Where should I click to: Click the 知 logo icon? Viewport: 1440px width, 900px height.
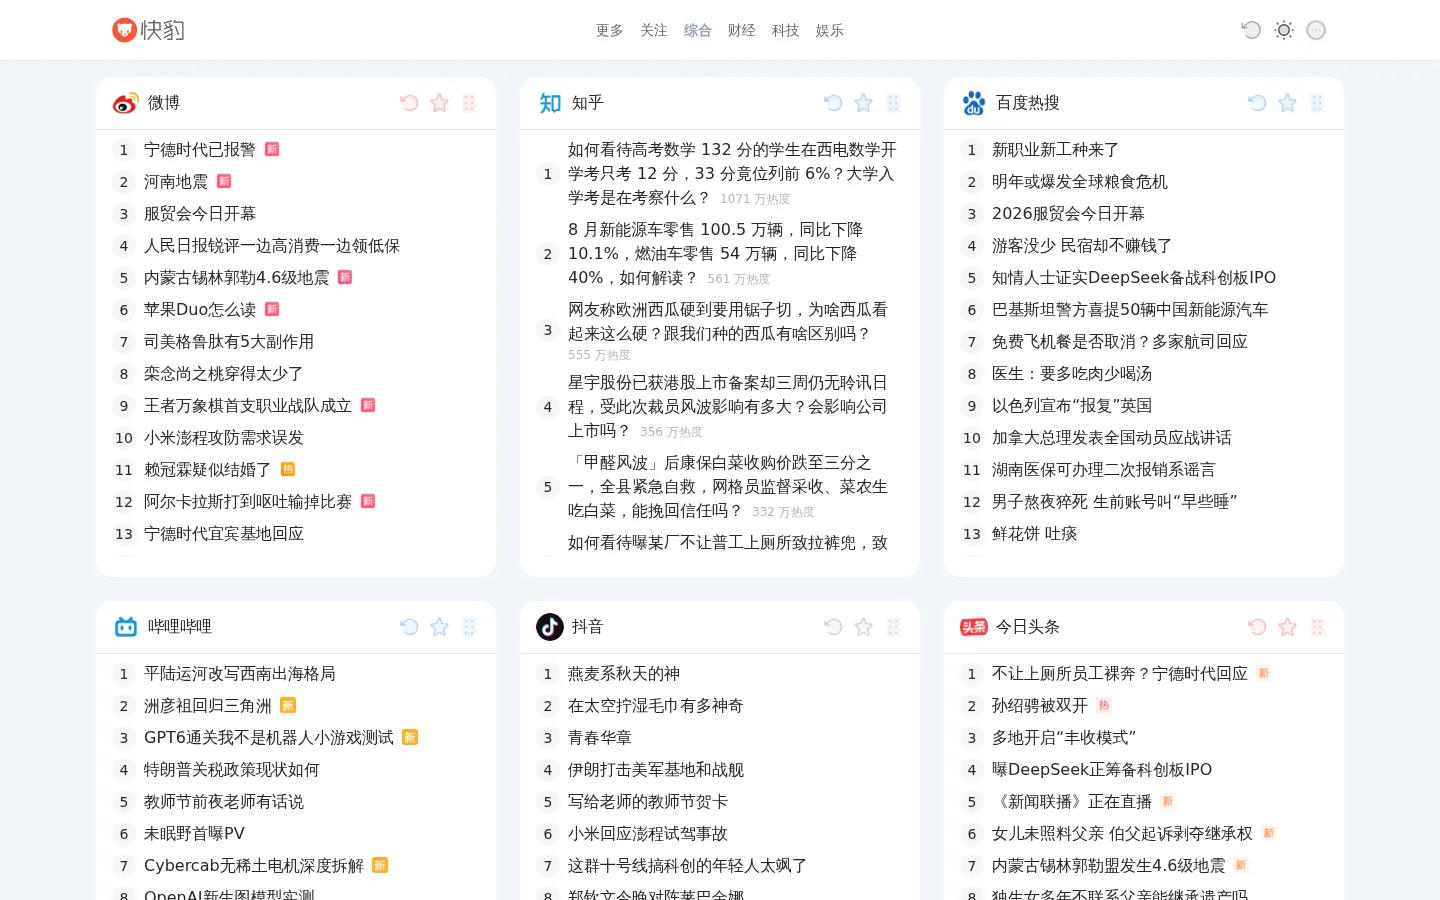click(x=550, y=103)
